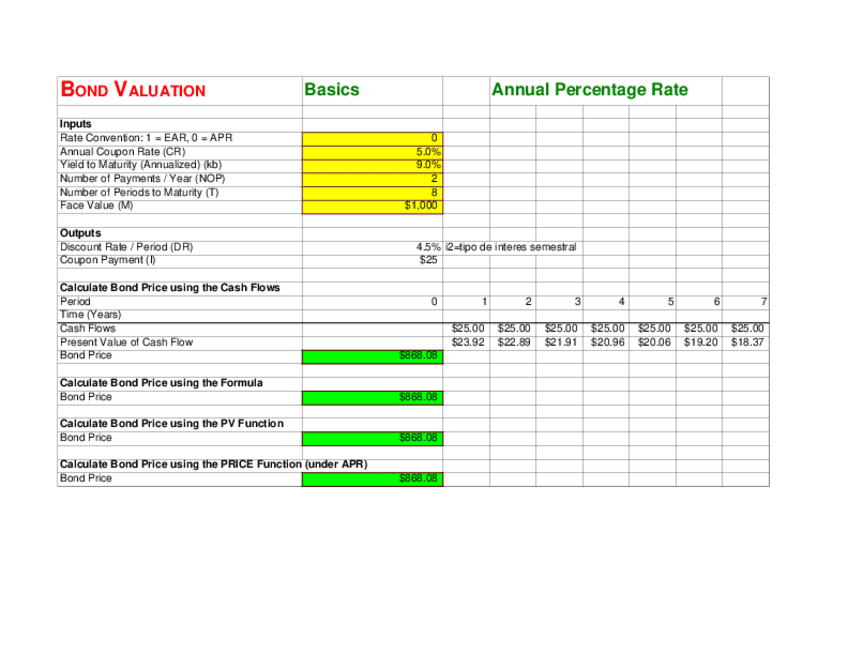Select the 'Time (Years)' row label
848x655 pixels.
point(90,315)
